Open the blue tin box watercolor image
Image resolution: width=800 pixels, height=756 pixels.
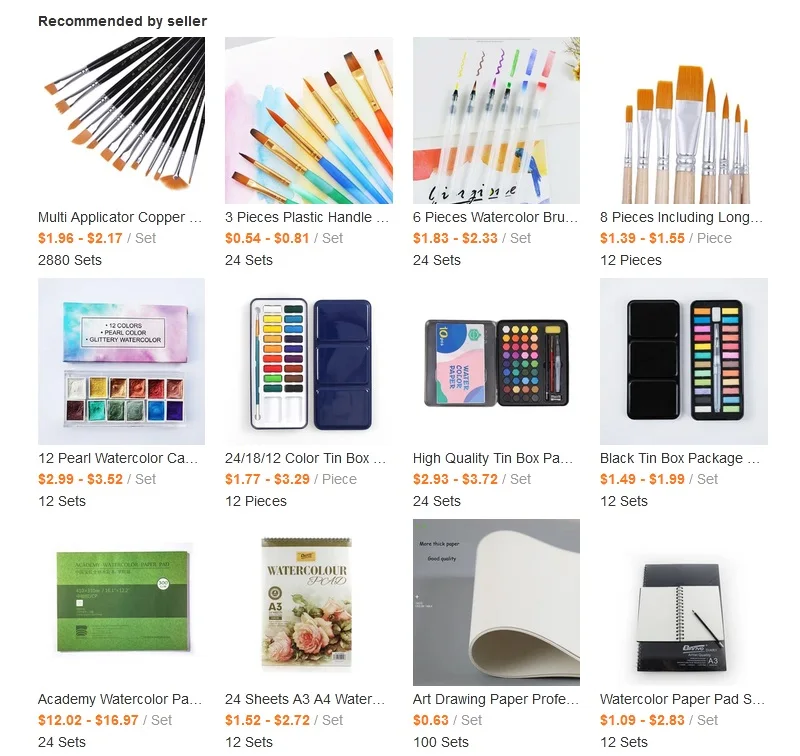click(309, 361)
